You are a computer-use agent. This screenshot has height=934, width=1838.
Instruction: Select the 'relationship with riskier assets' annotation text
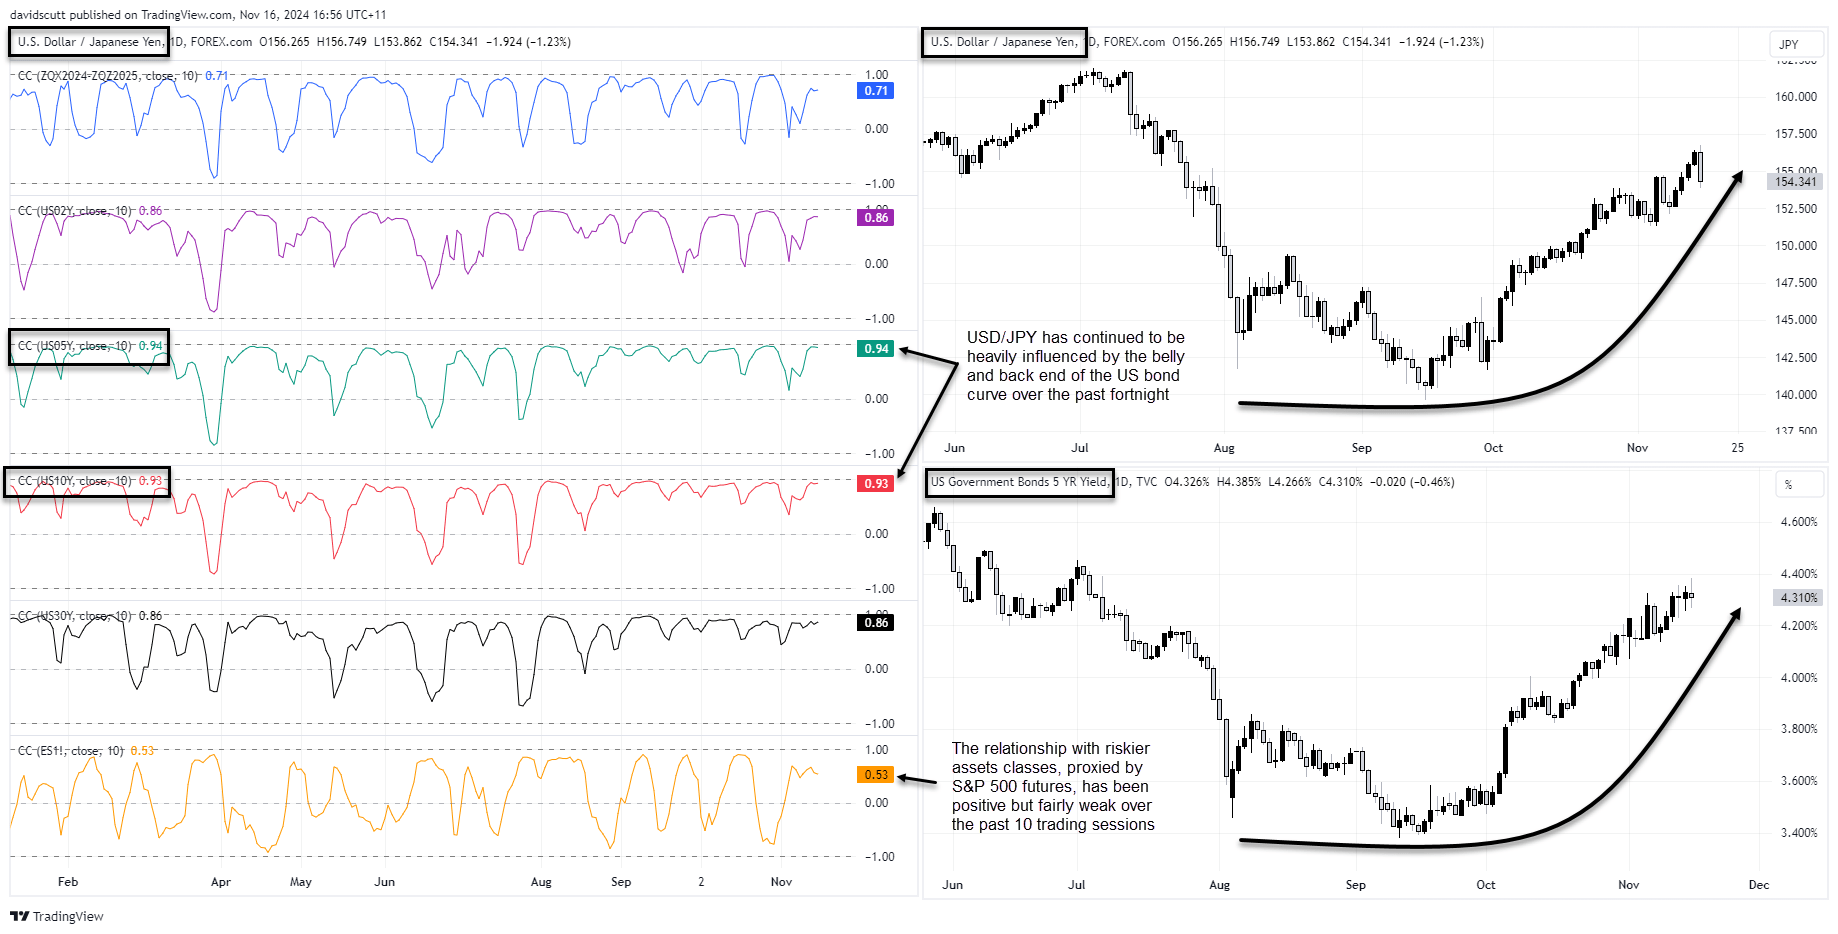click(x=1053, y=787)
